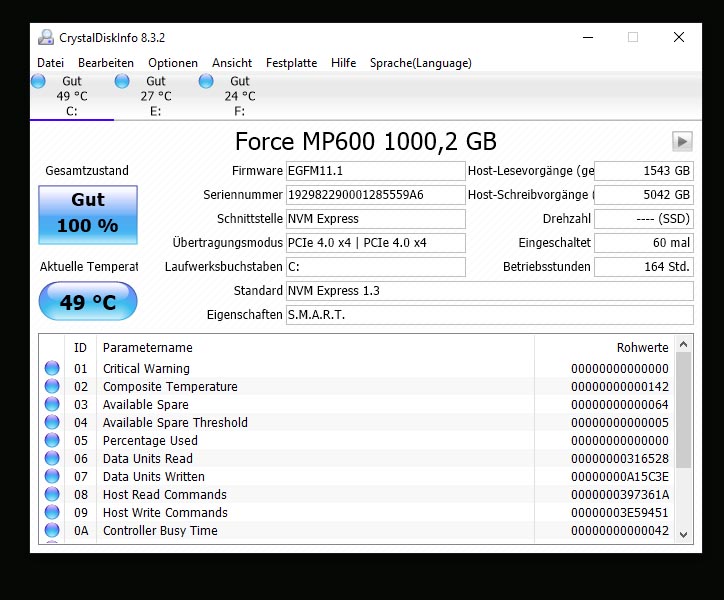Click status orb for Composite Temperature row
This screenshot has width=724, height=600.
[52, 386]
